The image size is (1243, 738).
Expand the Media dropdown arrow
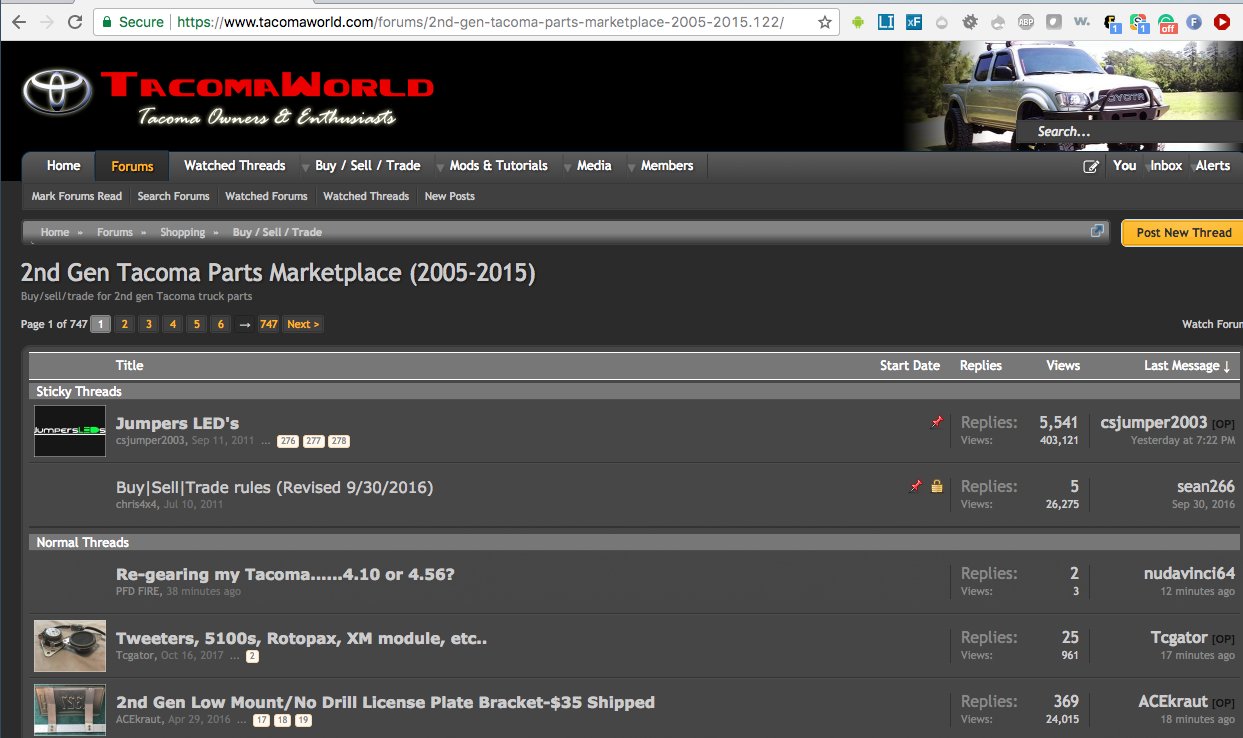[567, 166]
